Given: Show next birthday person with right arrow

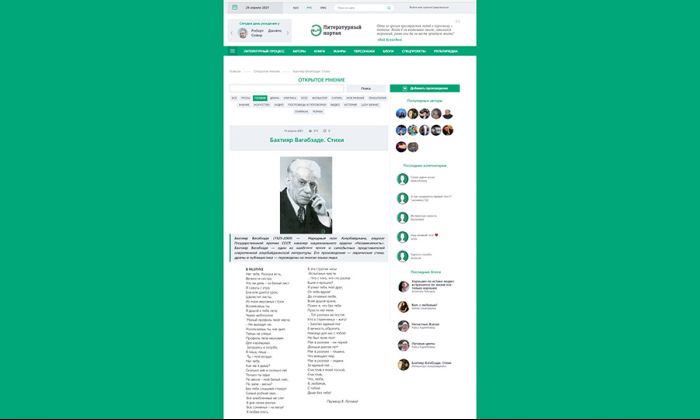Looking at the screenshot, I should tap(288, 33).
